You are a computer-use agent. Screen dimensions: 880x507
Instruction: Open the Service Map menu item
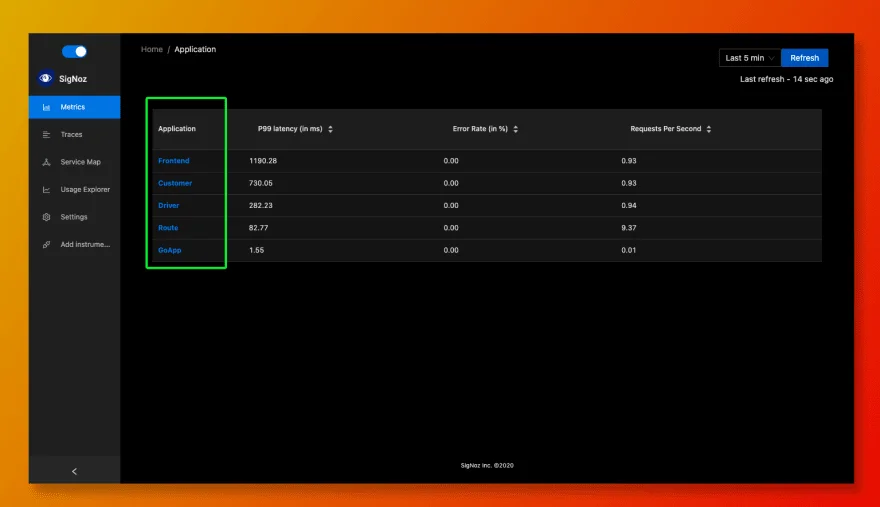(x=74, y=162)
